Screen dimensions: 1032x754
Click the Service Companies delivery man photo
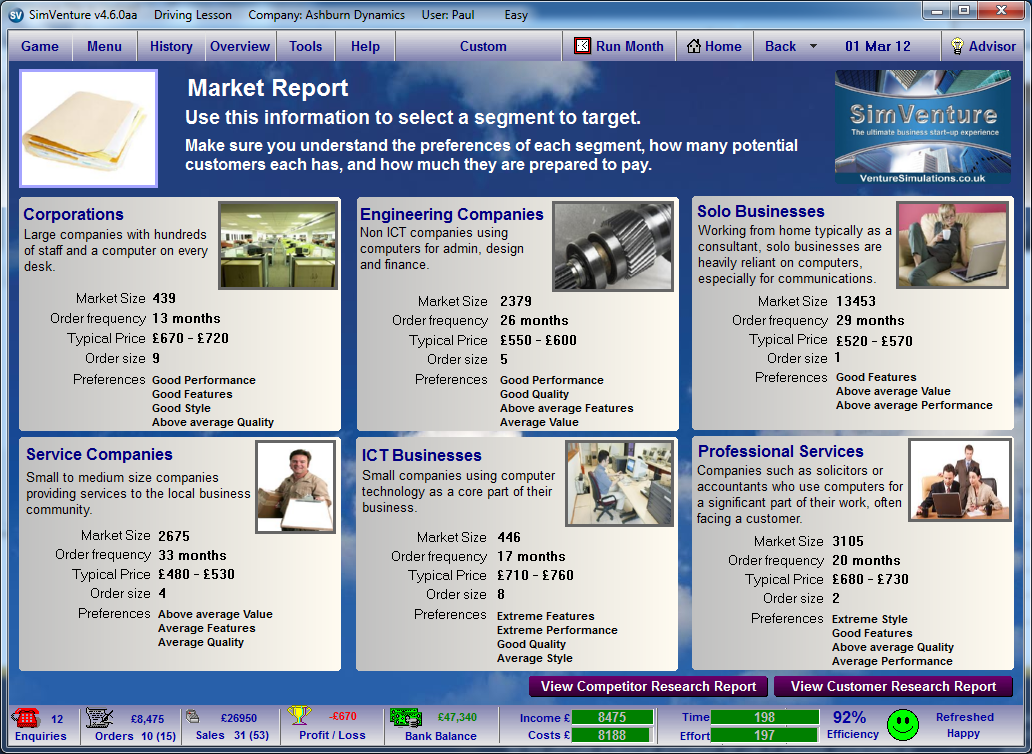coord(296,487)
